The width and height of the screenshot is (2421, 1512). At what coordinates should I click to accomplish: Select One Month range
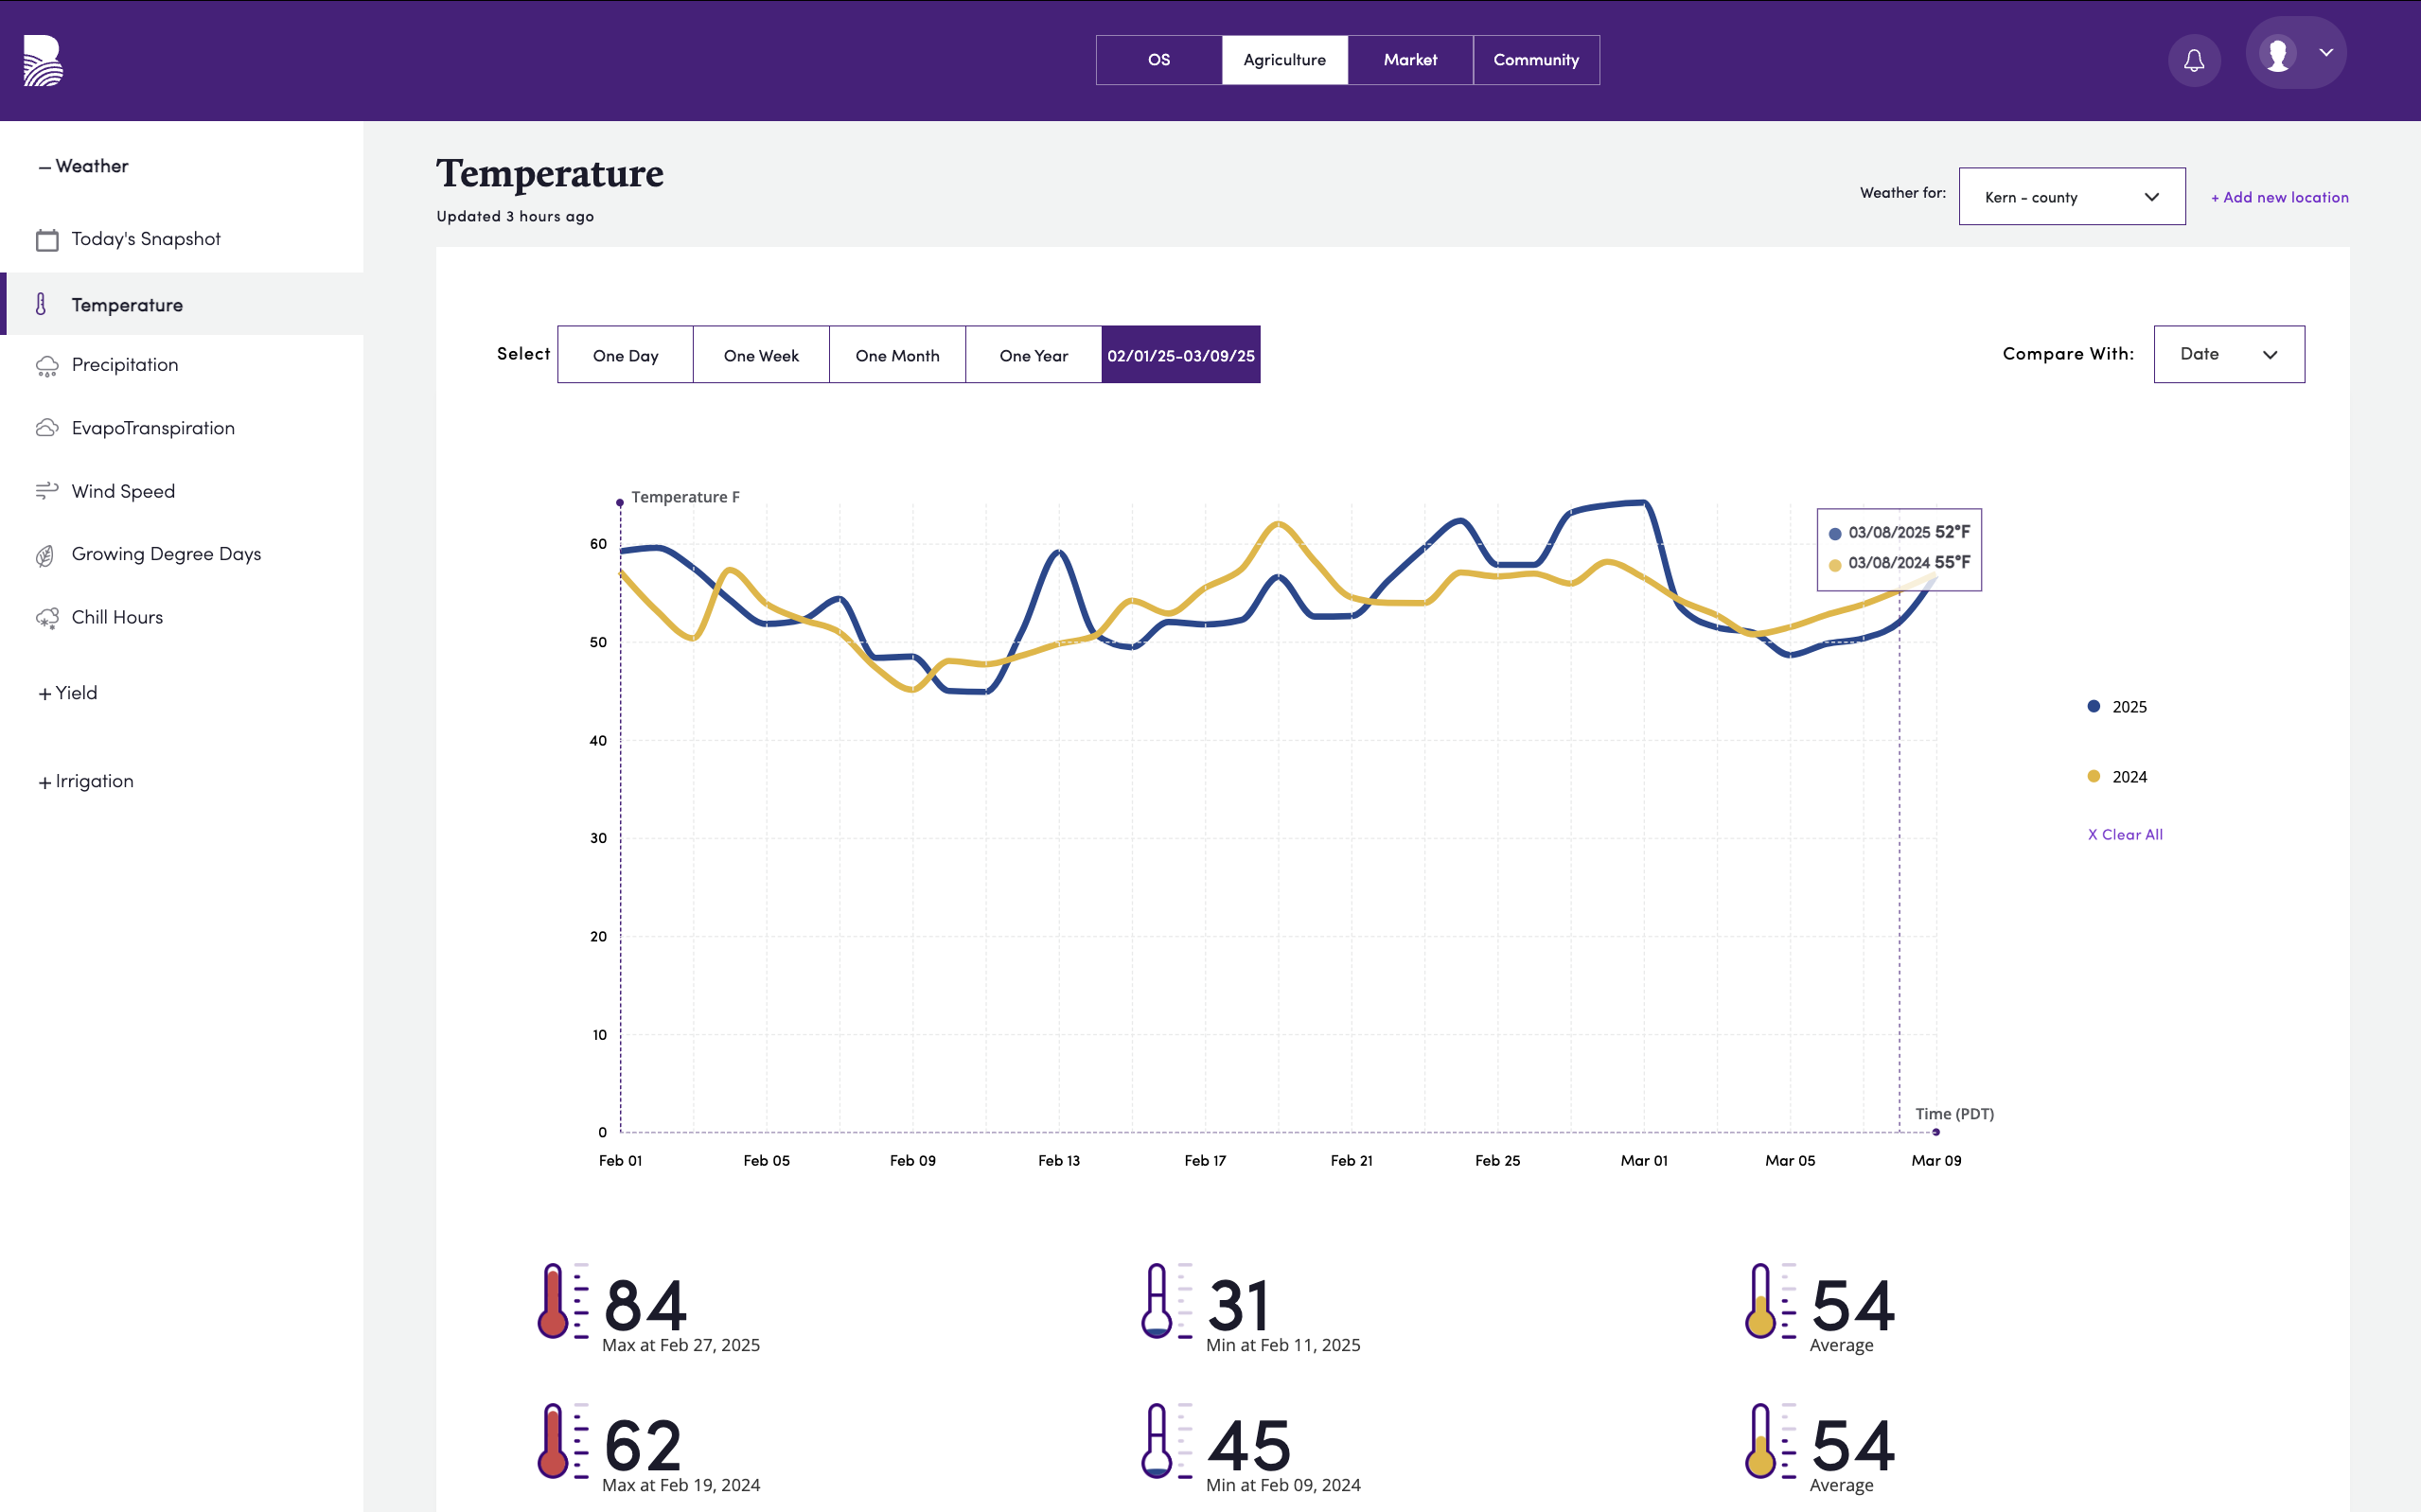pyautogui.click(x=897, y=355)
